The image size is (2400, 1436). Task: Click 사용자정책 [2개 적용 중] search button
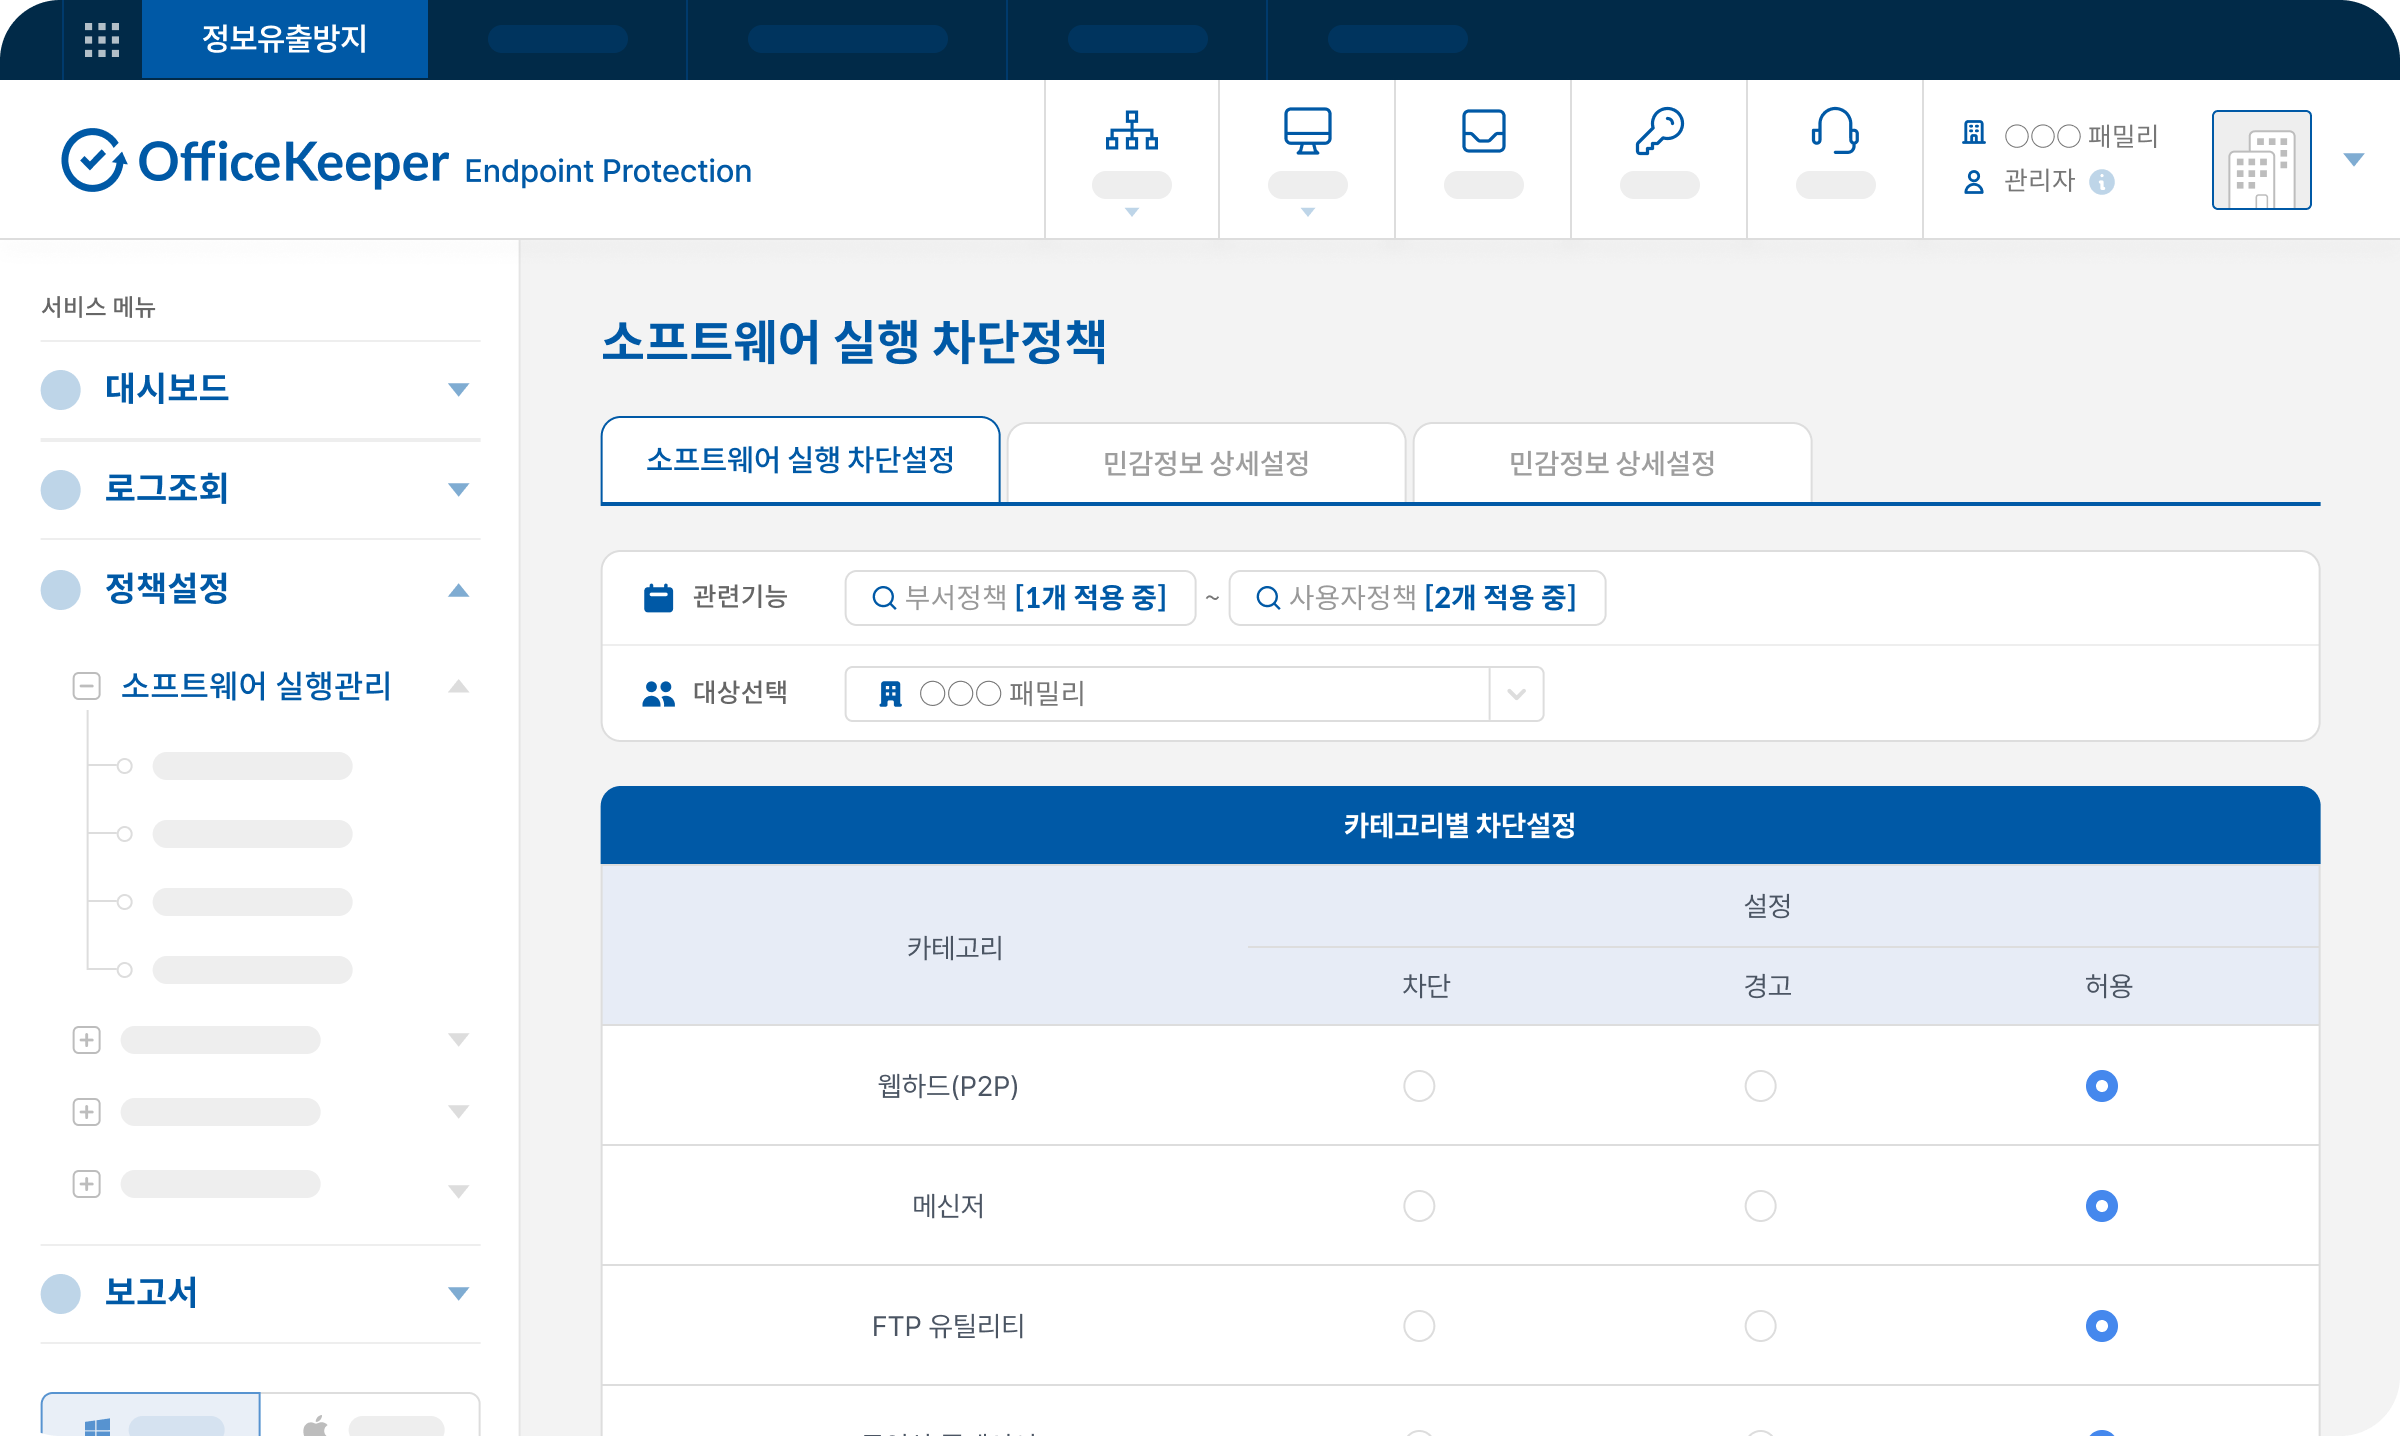click(x=1417, y=598)
